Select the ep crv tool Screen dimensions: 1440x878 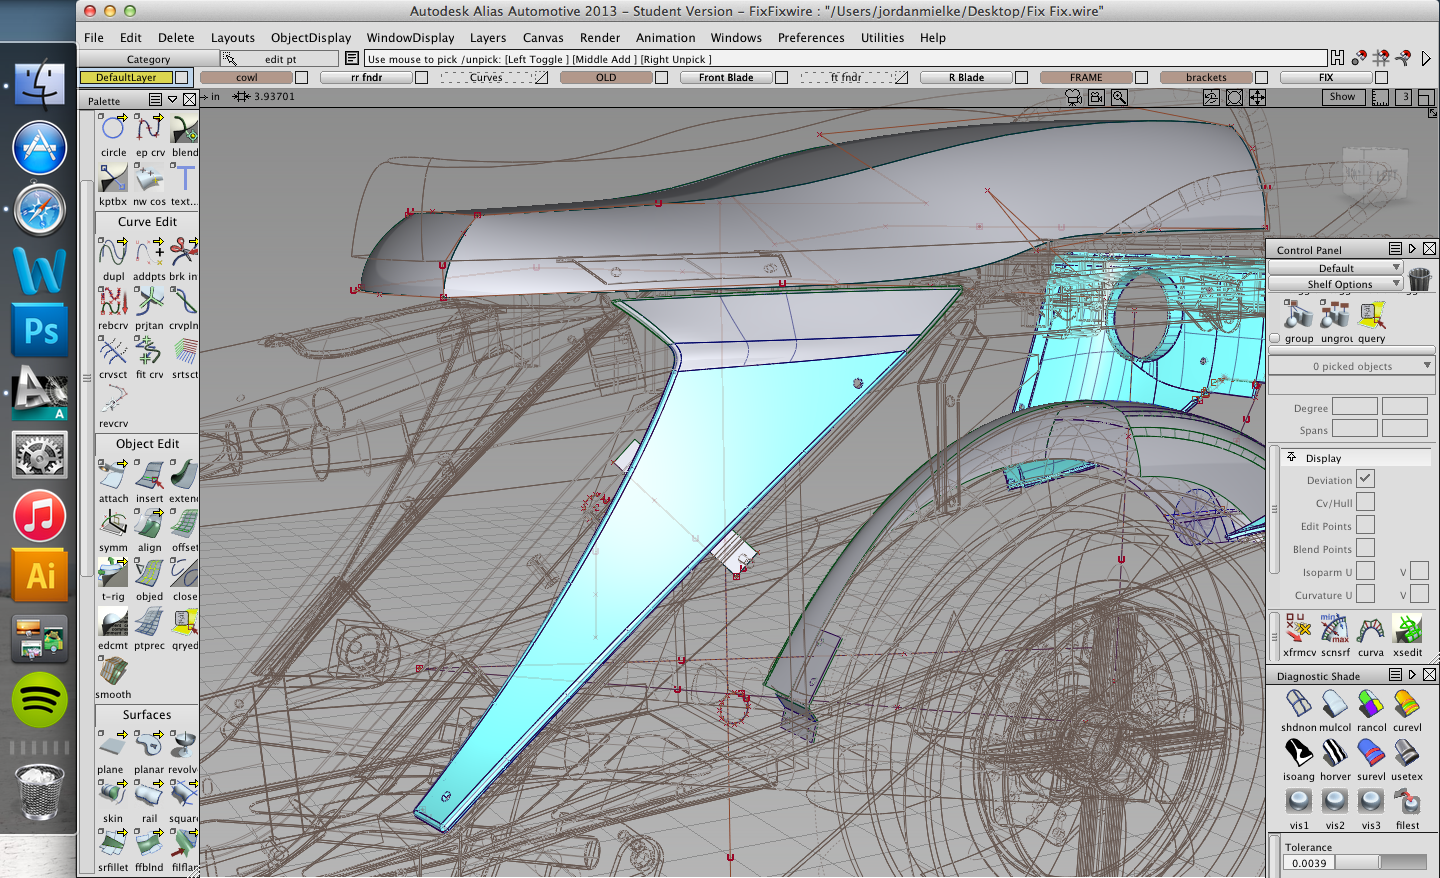149,129
